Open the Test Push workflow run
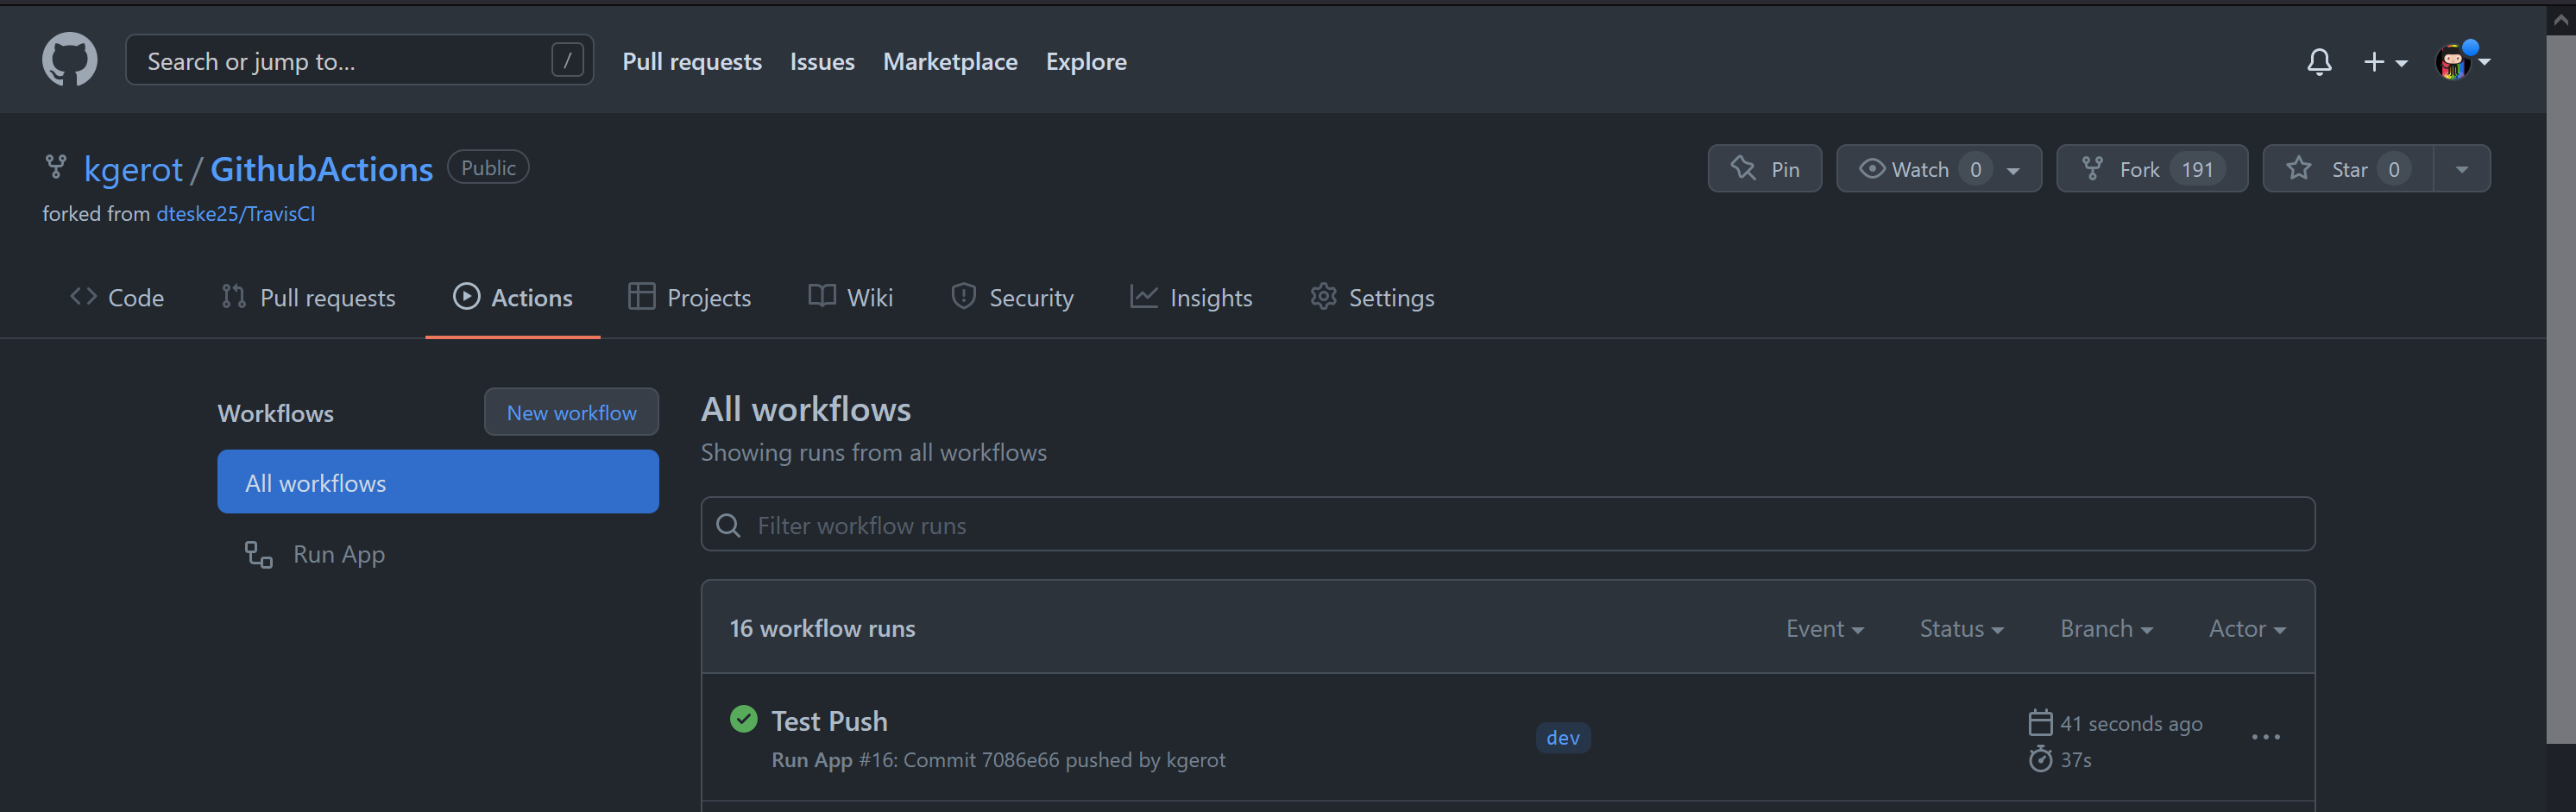Viewport: 2576px width, 812px height. pos(829,721)
